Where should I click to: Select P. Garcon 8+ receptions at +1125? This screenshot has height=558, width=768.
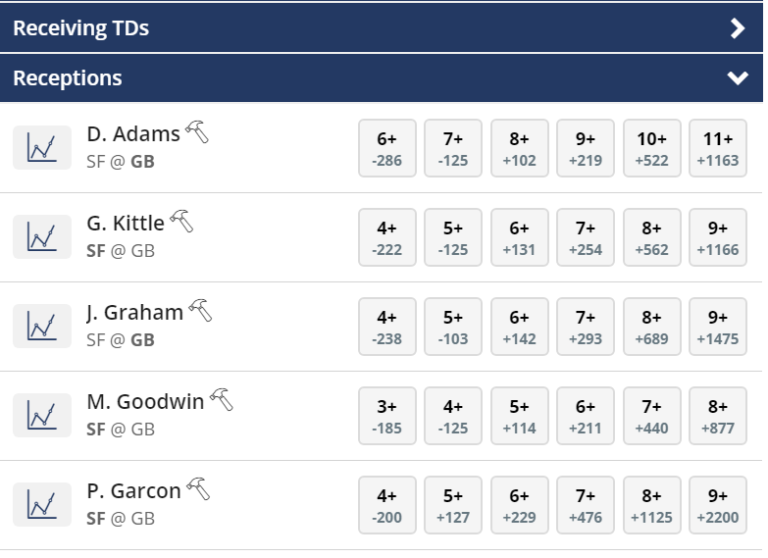click(651, 505)
